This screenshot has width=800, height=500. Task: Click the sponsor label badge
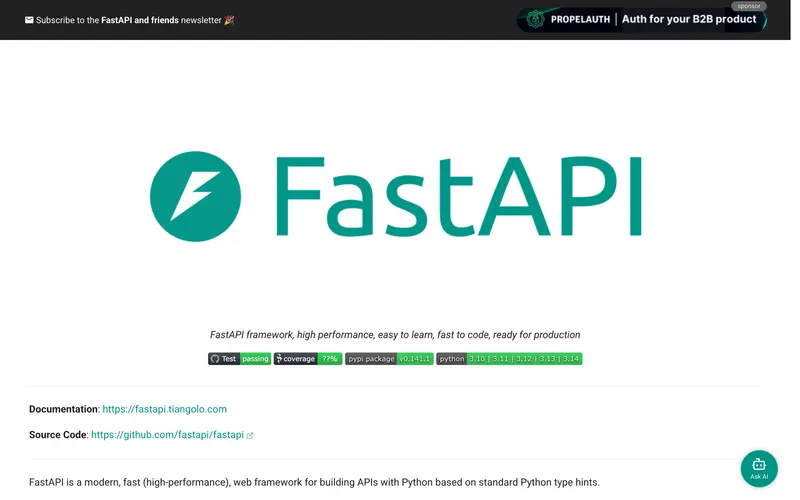[748, 6]
